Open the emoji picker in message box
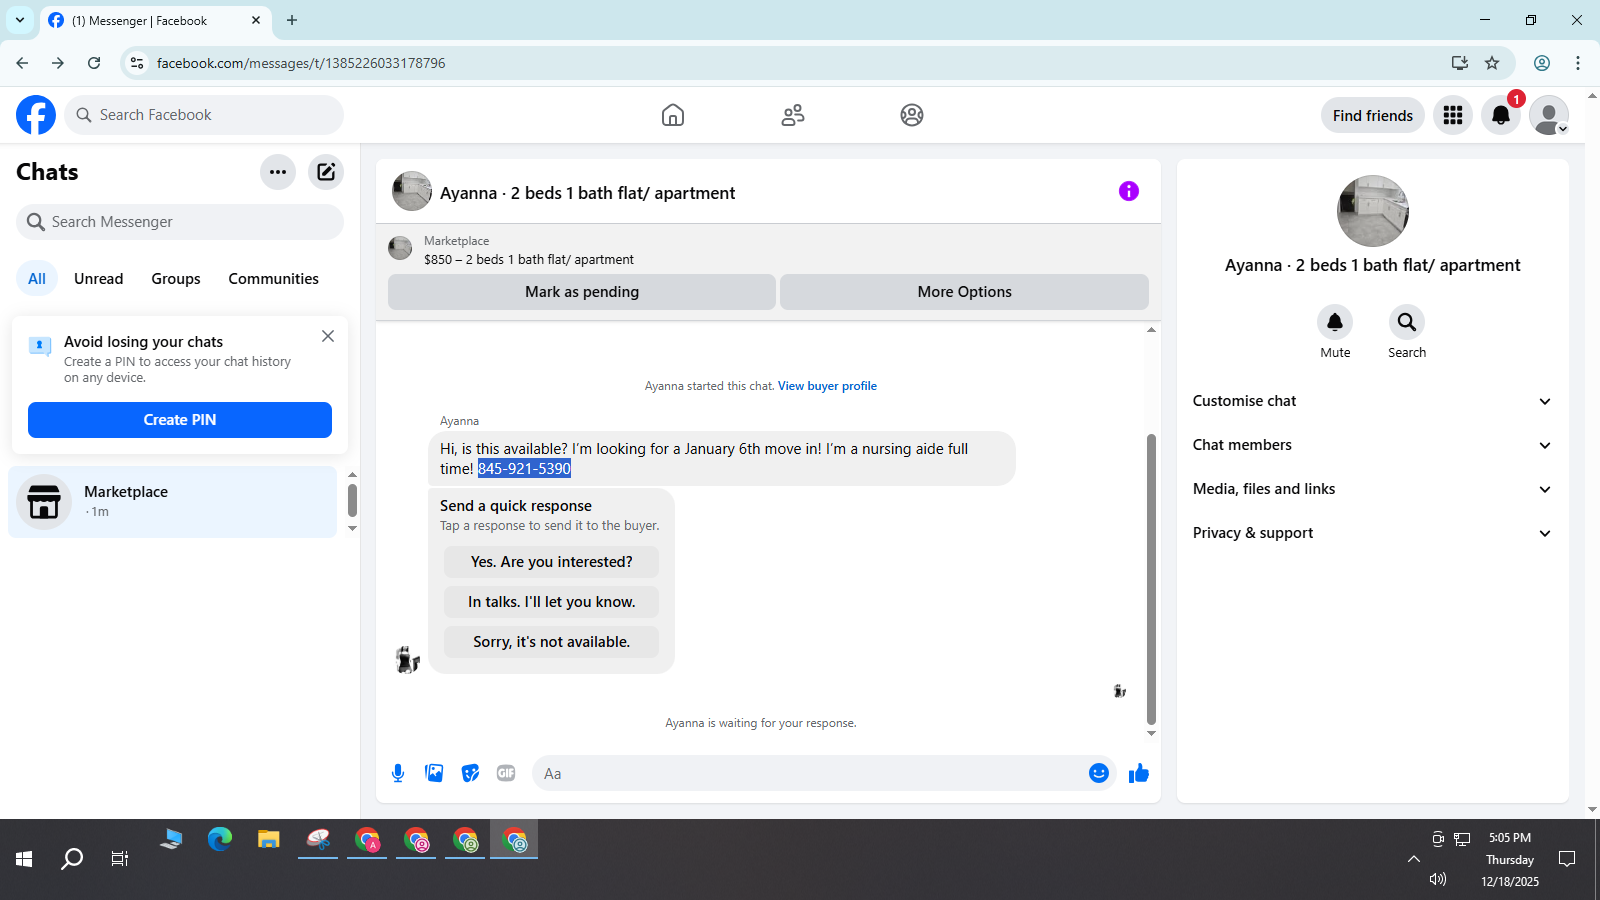1600x900 pixels. pyautogui.click(x=1099, y=773)
